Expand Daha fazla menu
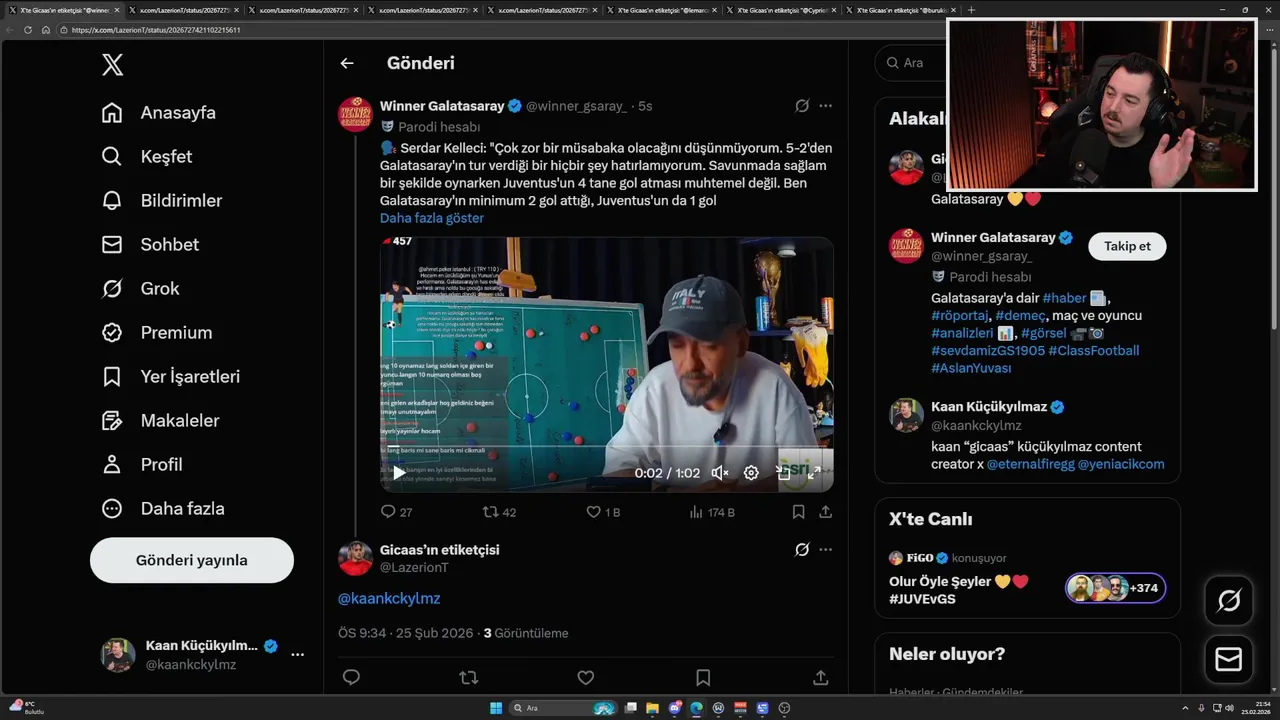The width and height of the screenshot is (1280, 720). coord(163,508)
